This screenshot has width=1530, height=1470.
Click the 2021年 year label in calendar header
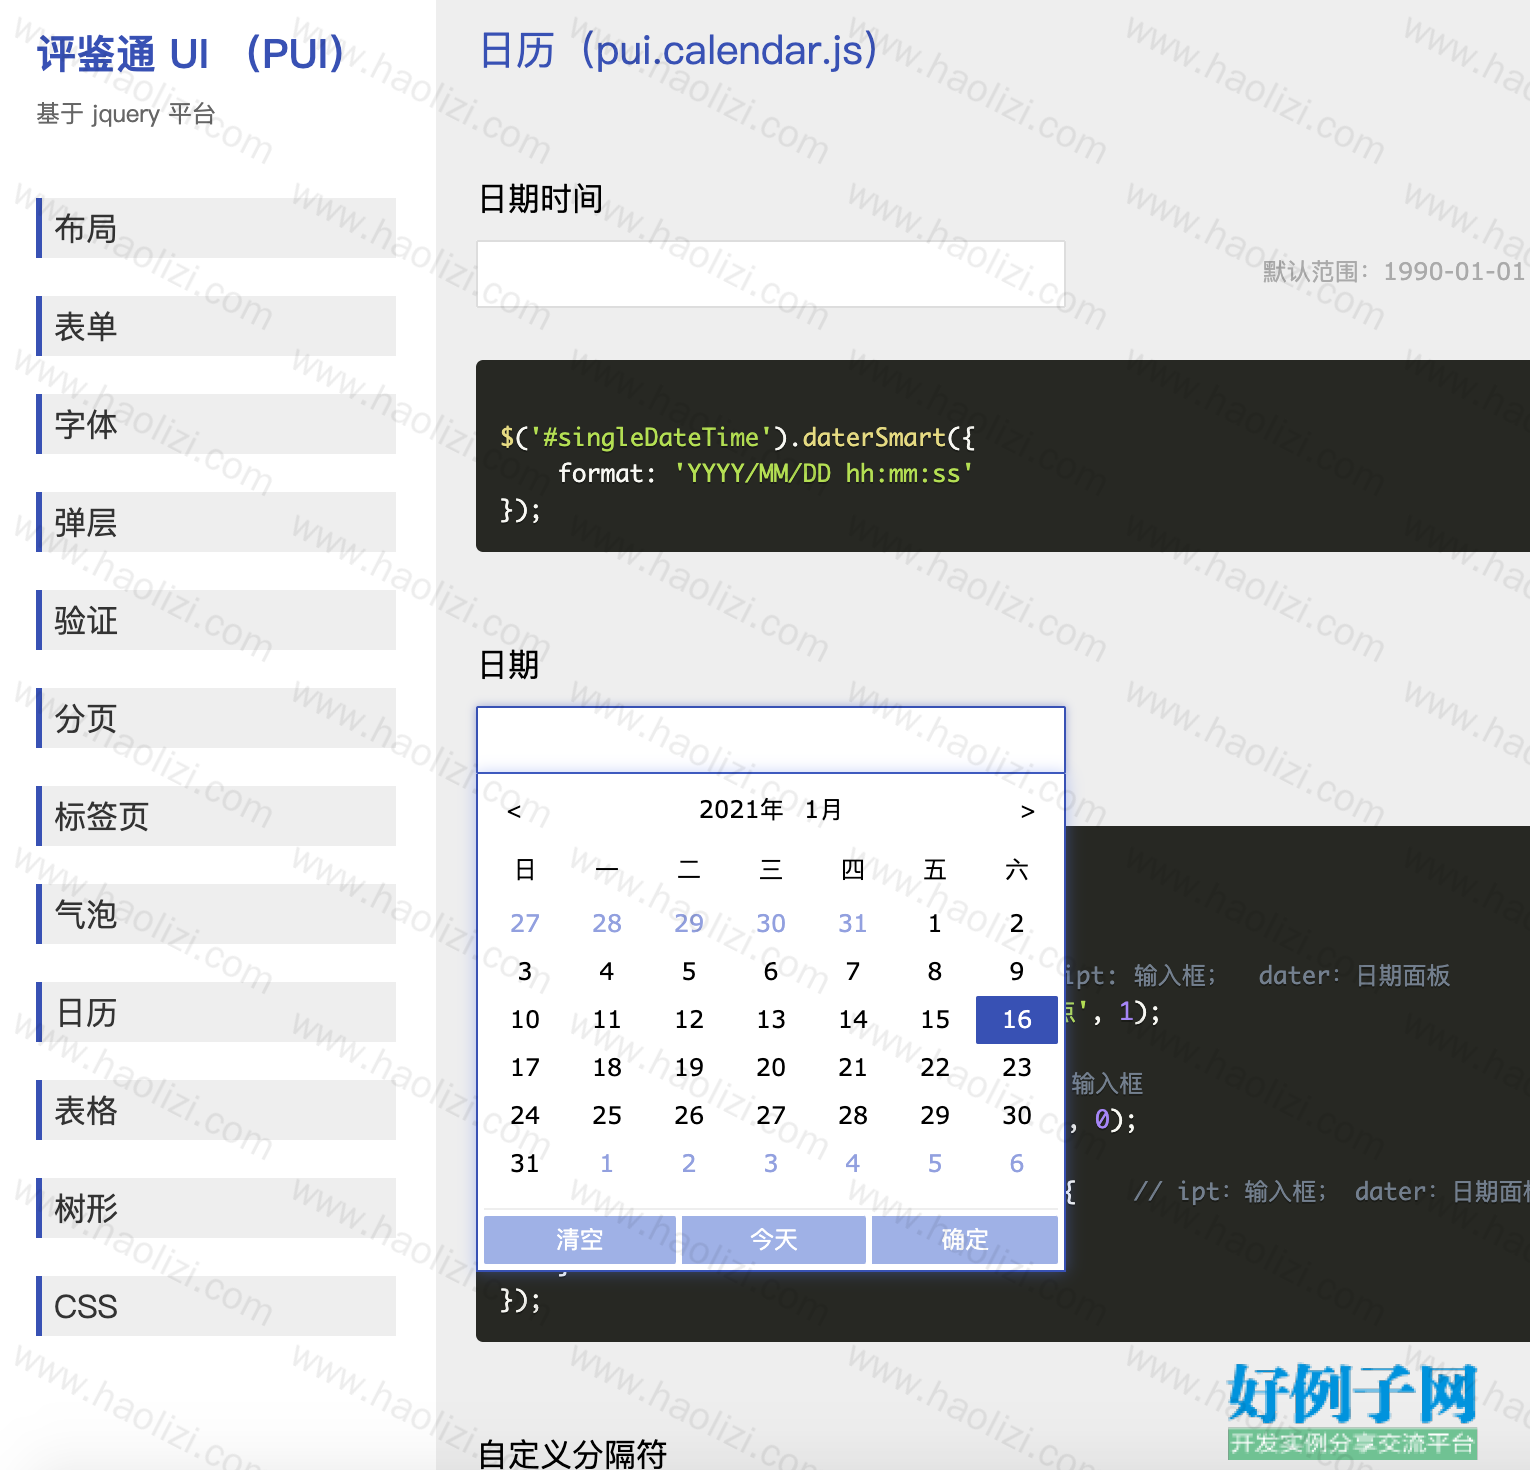click(x=741, y=809)
